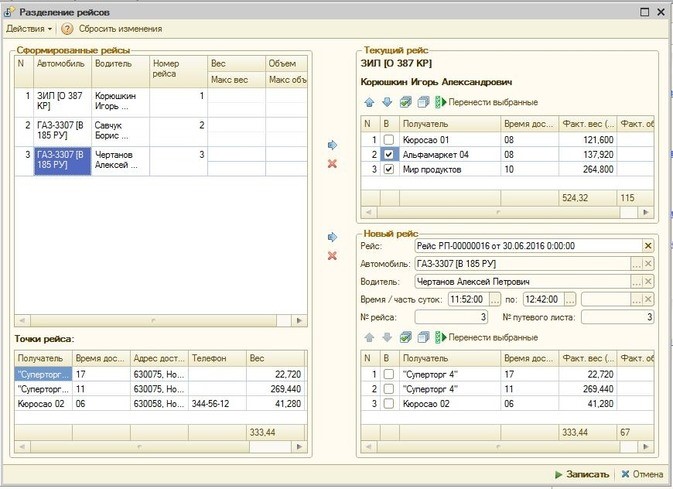
Task: Open time picker for 12:42:00 field
Action: point(570,299)
